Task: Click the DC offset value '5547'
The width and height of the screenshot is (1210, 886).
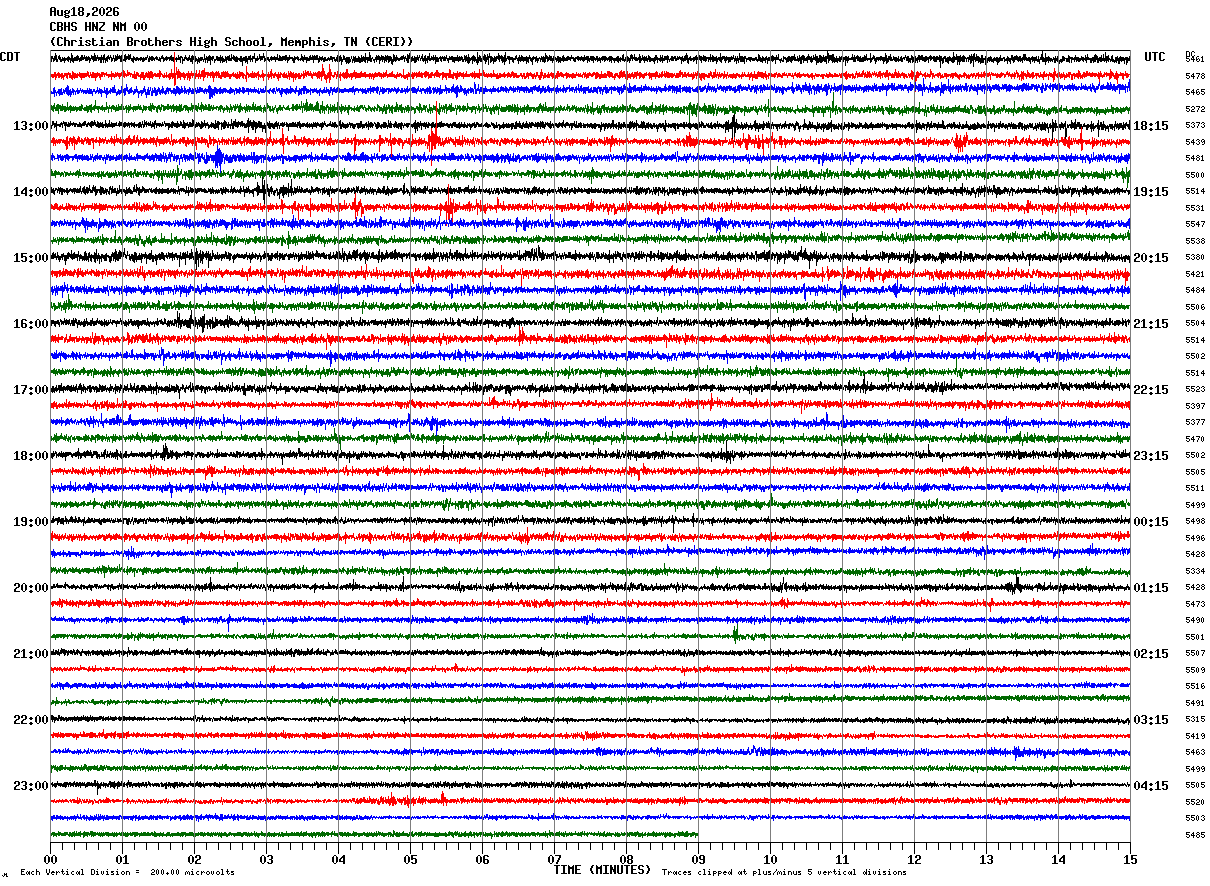Action: coord(1195,225)
